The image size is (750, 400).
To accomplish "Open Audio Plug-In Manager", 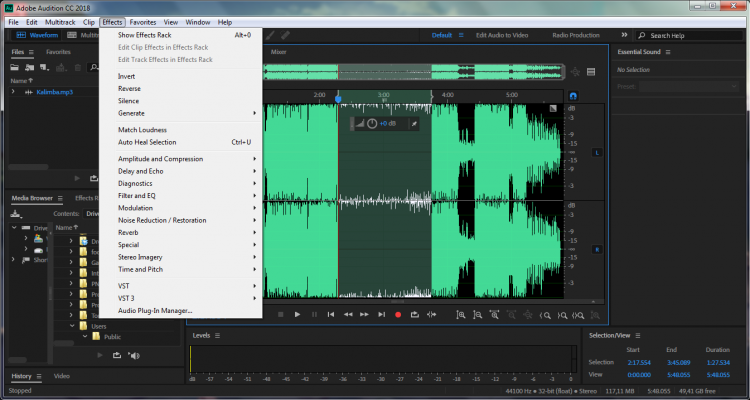I will [x=155, y=310].
